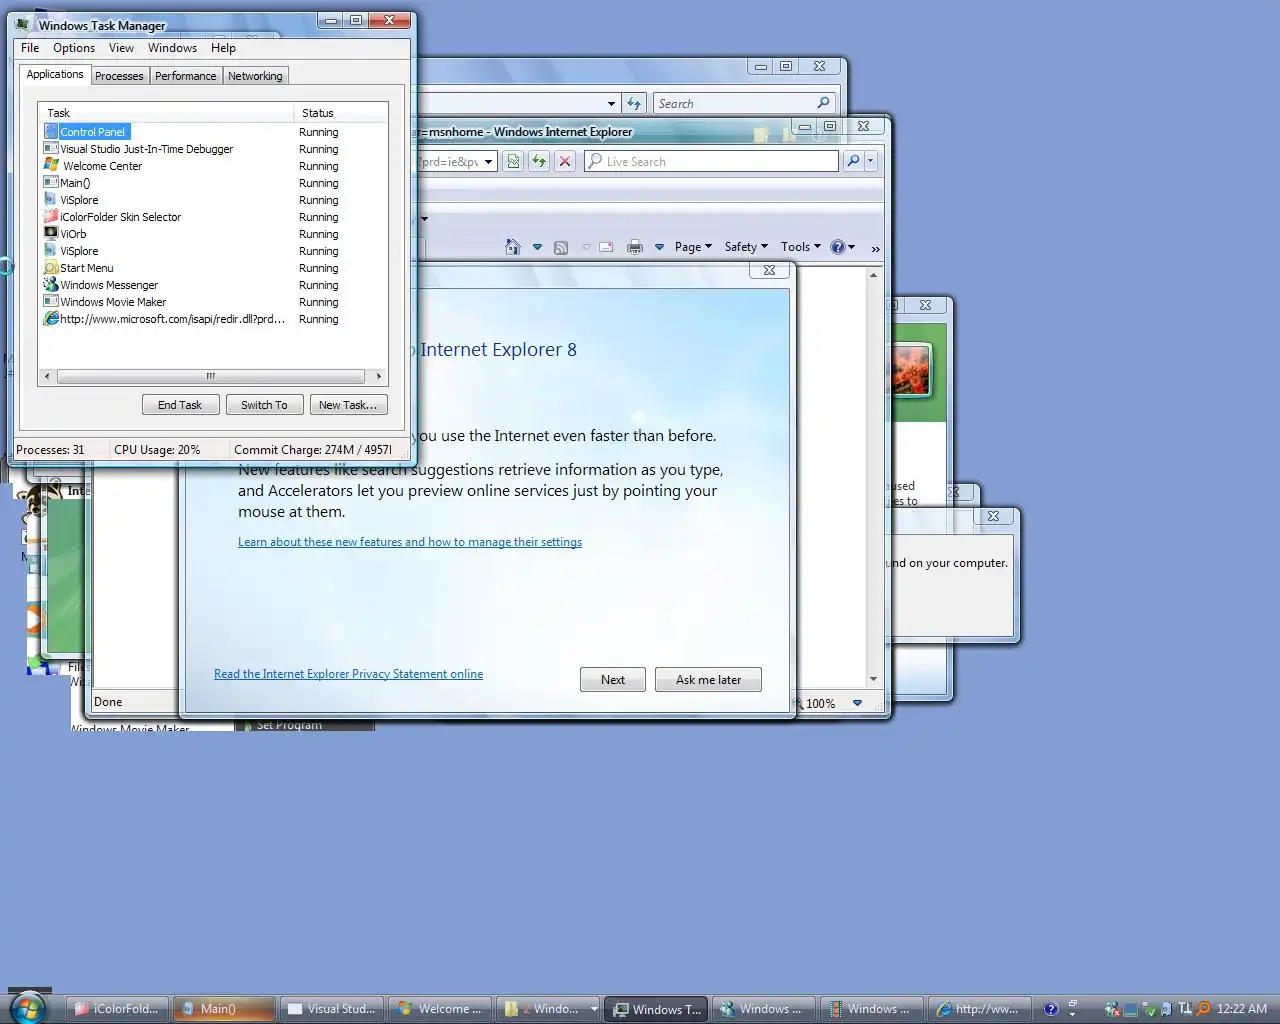The height and width of the screenshot is (1024, 1280).
Task: Open the Options menu in Task Manager
Action: coord(74,48)
